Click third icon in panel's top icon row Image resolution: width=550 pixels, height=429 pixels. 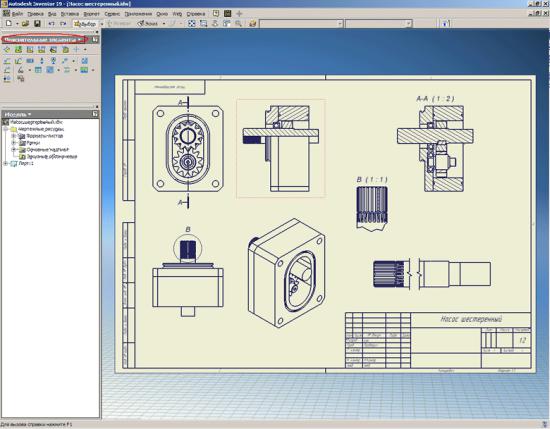30,50
